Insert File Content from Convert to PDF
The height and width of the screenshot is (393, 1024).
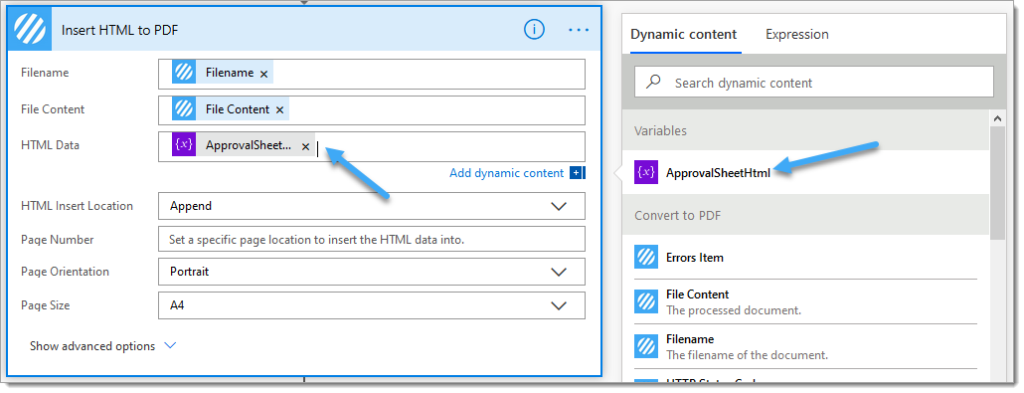[805, 302]
